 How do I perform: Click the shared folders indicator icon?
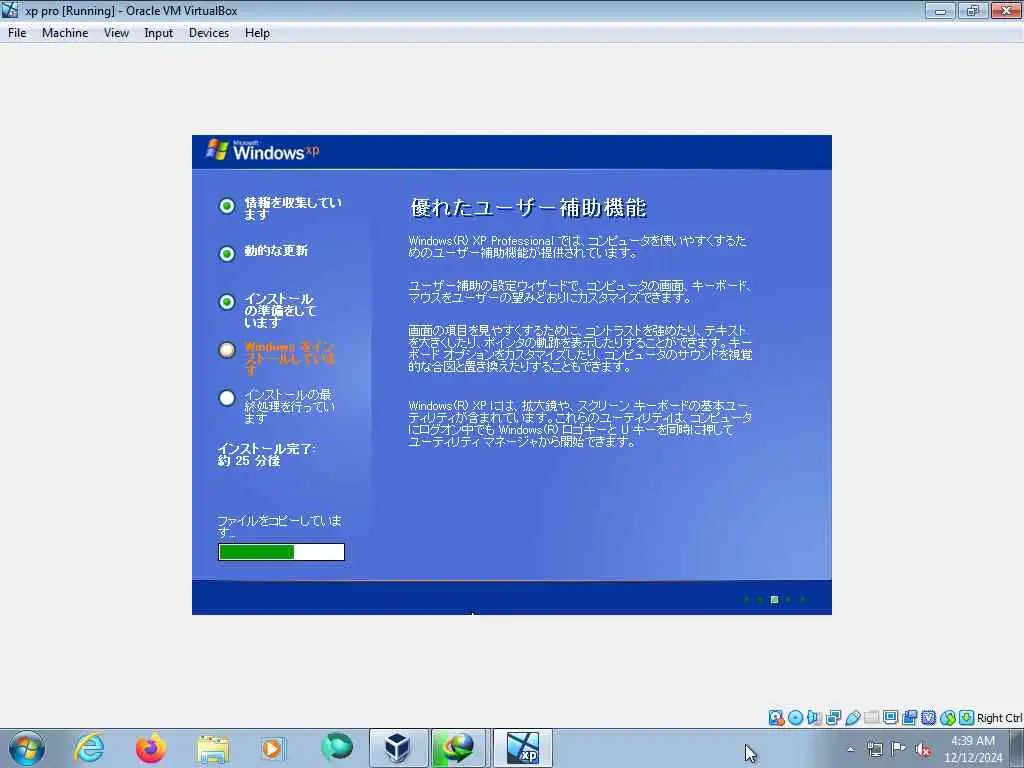click(871, 718)
